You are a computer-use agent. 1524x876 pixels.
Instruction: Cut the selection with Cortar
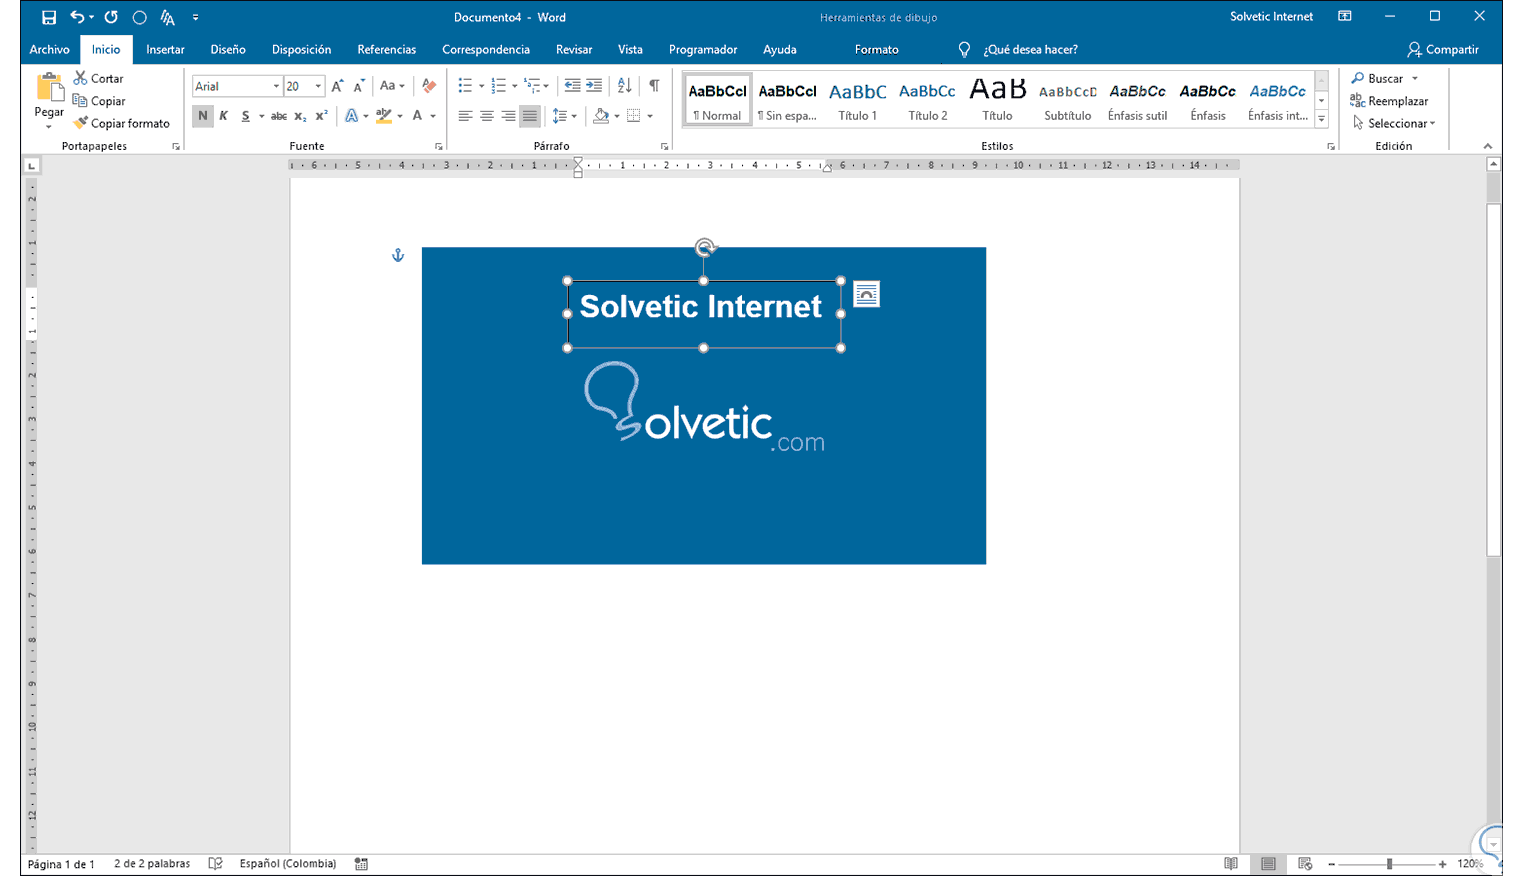(98, 78)
